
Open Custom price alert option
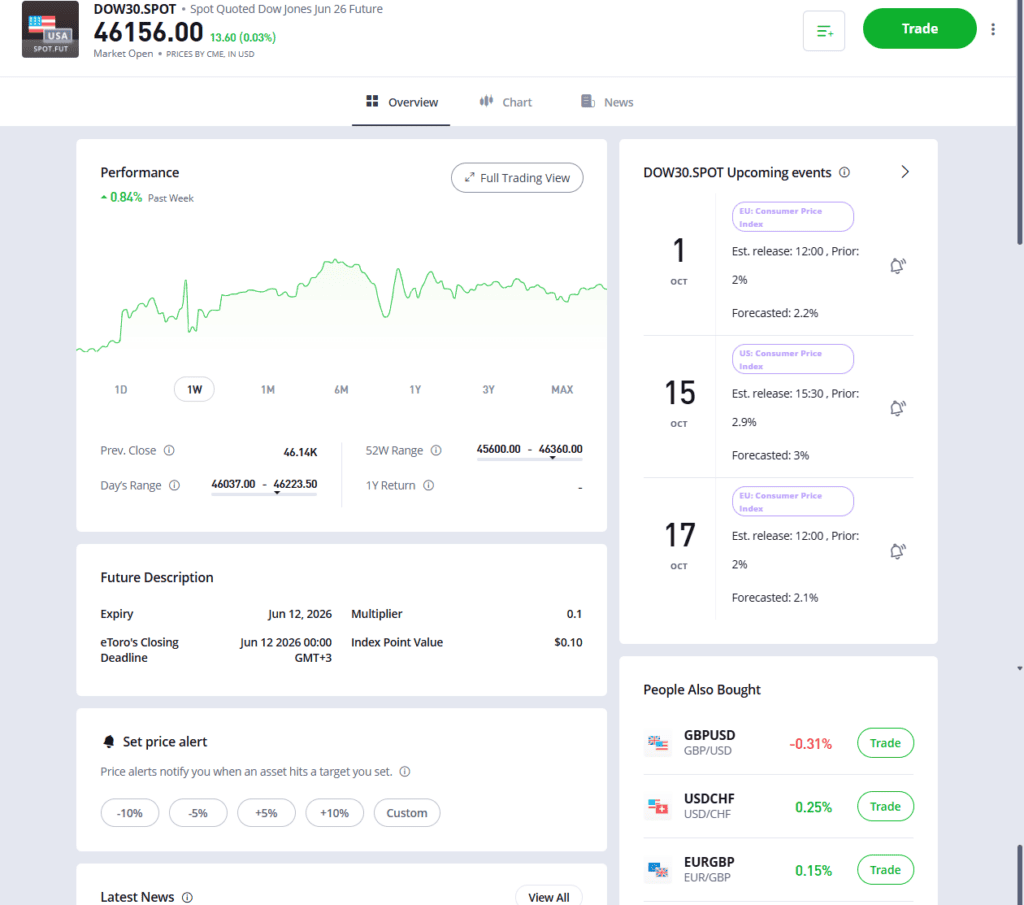407,813
